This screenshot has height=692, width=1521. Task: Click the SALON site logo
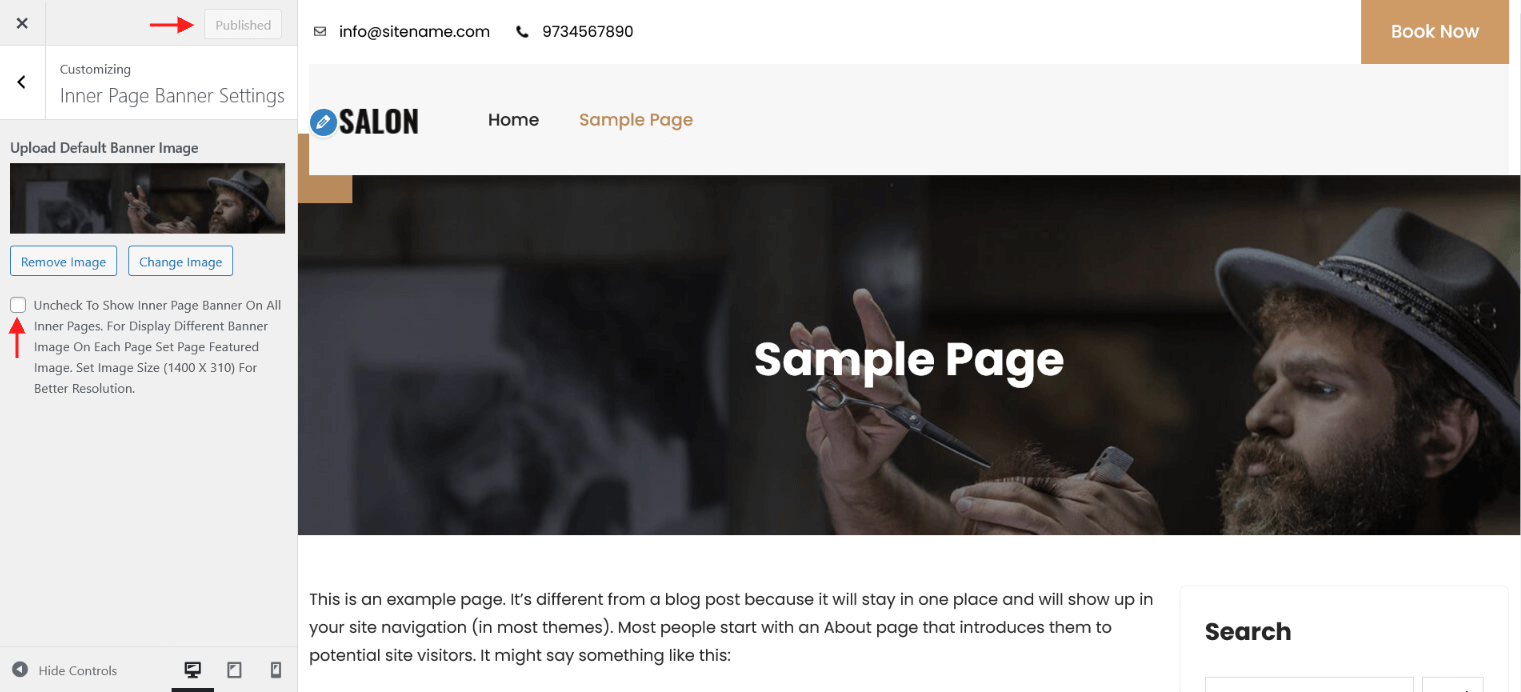click(378, 122)
